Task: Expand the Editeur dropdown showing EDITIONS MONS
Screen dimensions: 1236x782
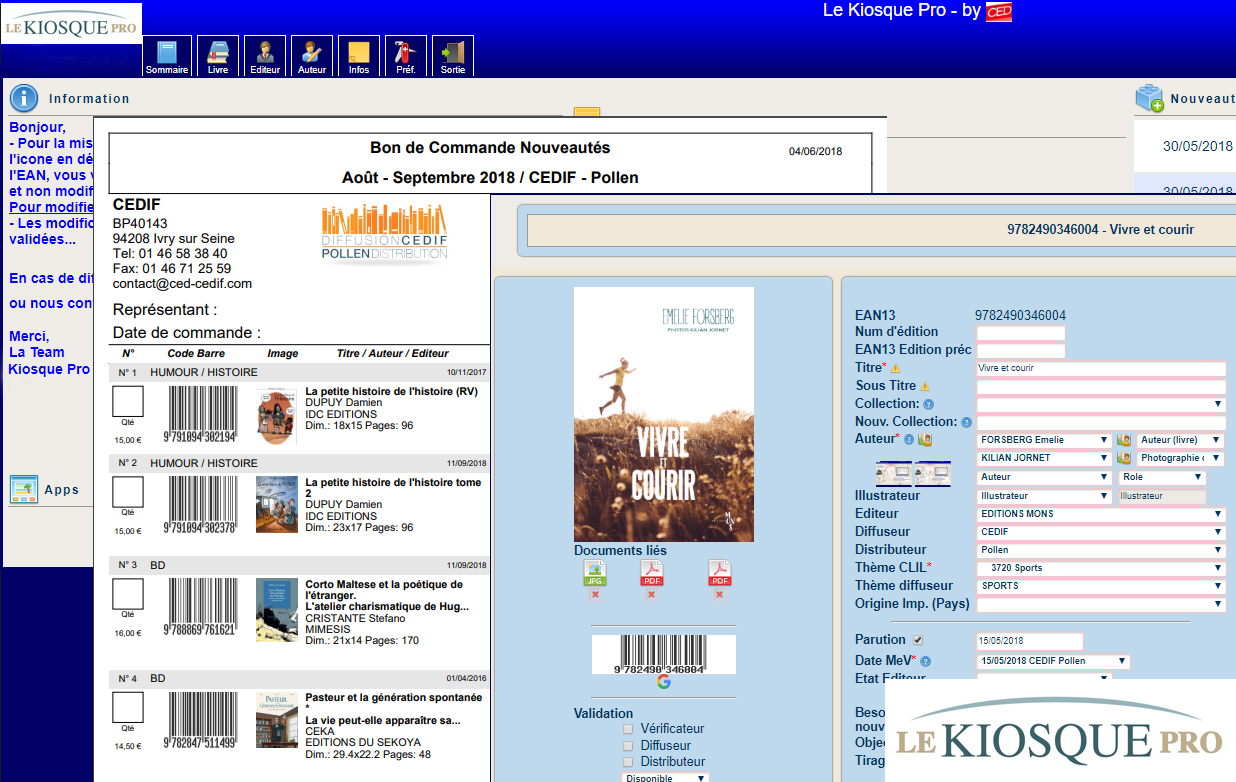Action: pos(1101,514)
